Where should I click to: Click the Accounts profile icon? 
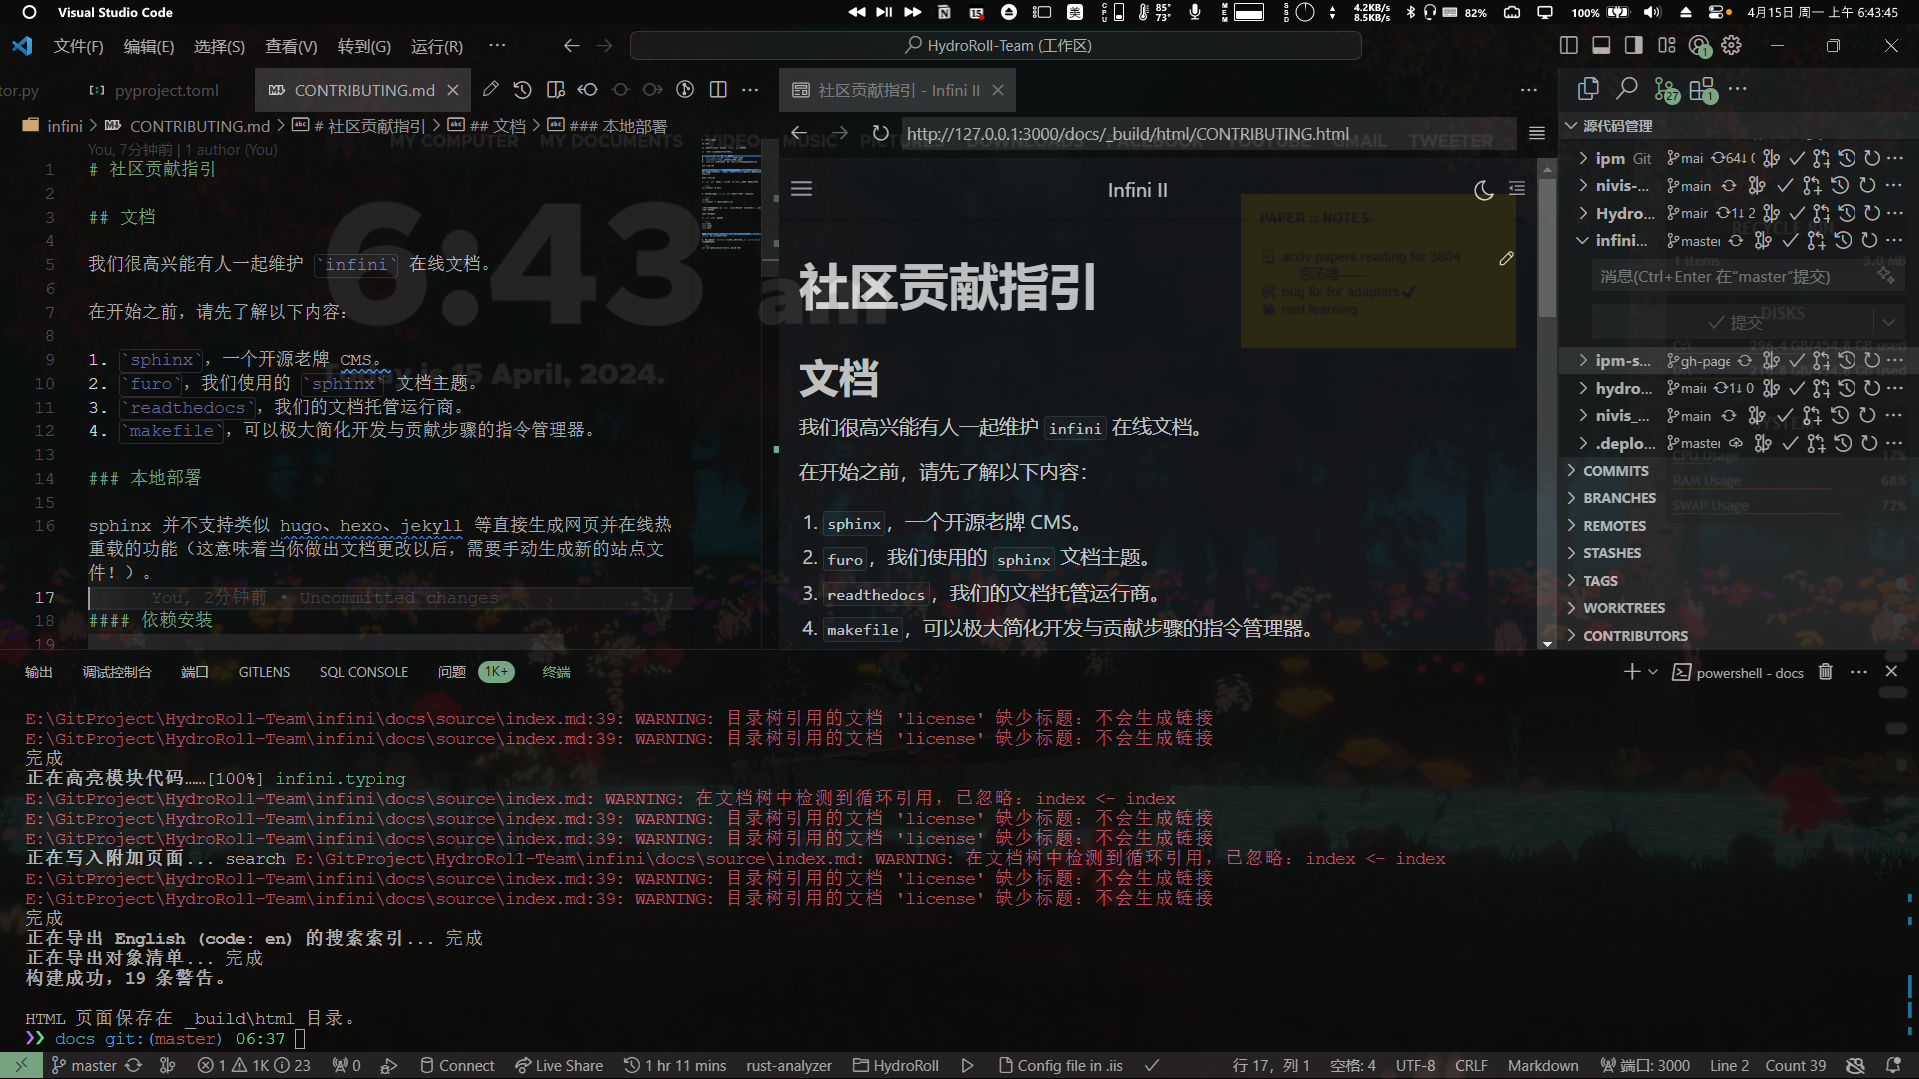point(1699,46)
